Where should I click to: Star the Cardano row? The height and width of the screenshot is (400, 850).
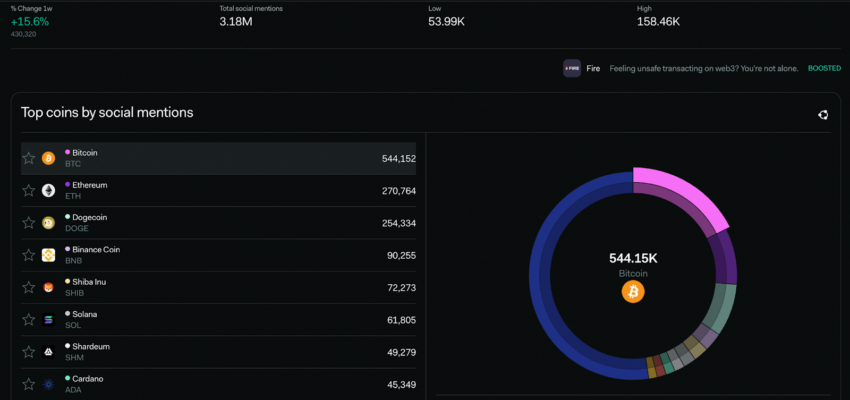tap(29, 384)
